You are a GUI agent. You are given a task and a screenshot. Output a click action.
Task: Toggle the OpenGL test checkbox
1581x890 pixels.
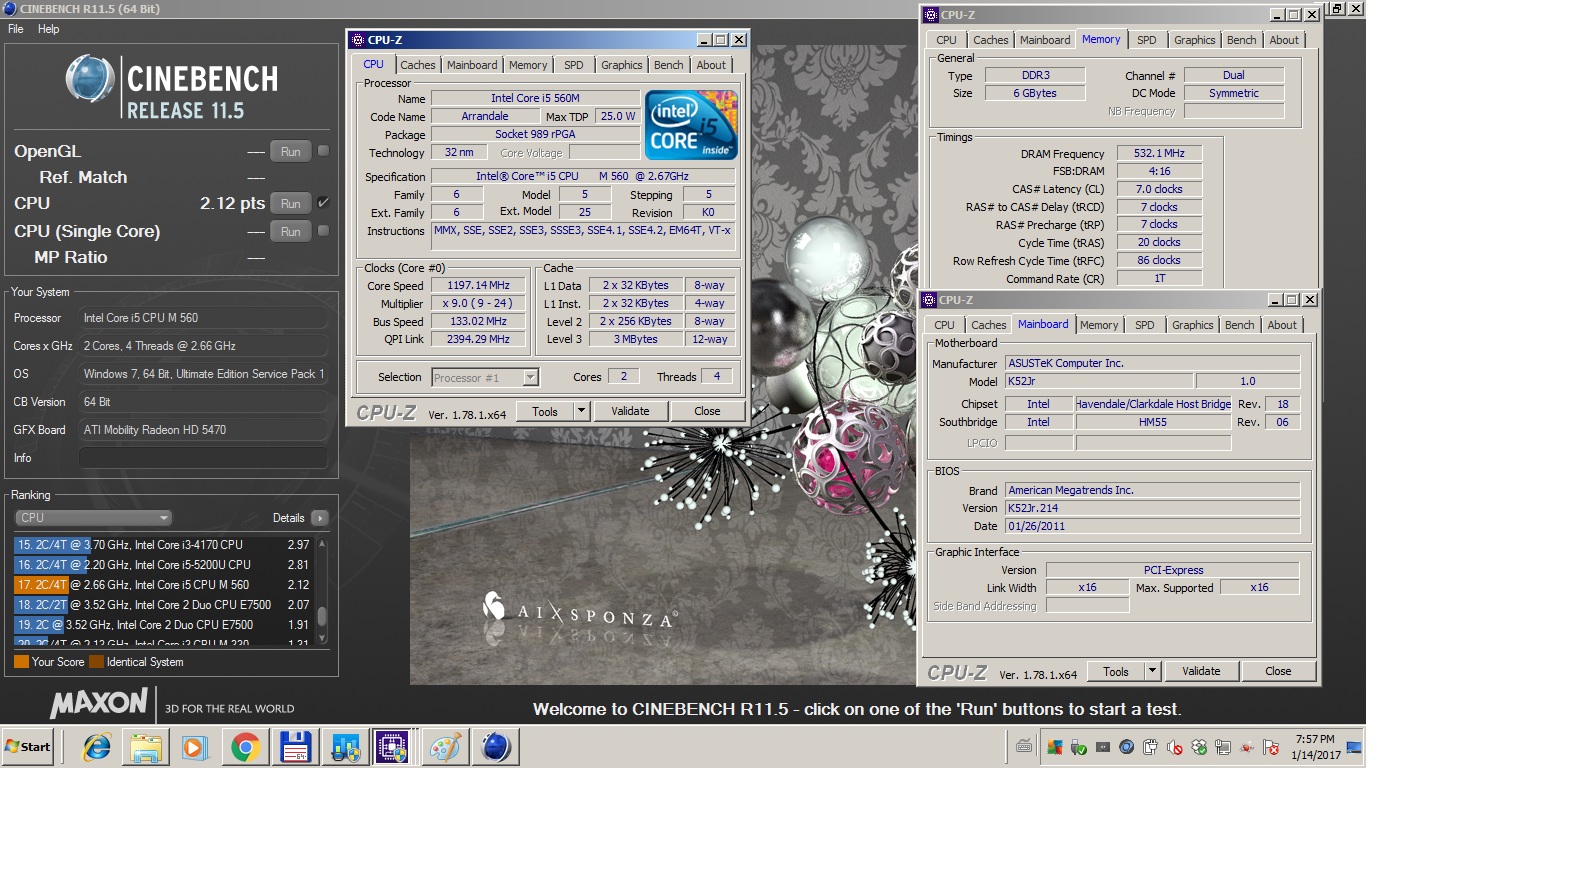tap(323, 151)
